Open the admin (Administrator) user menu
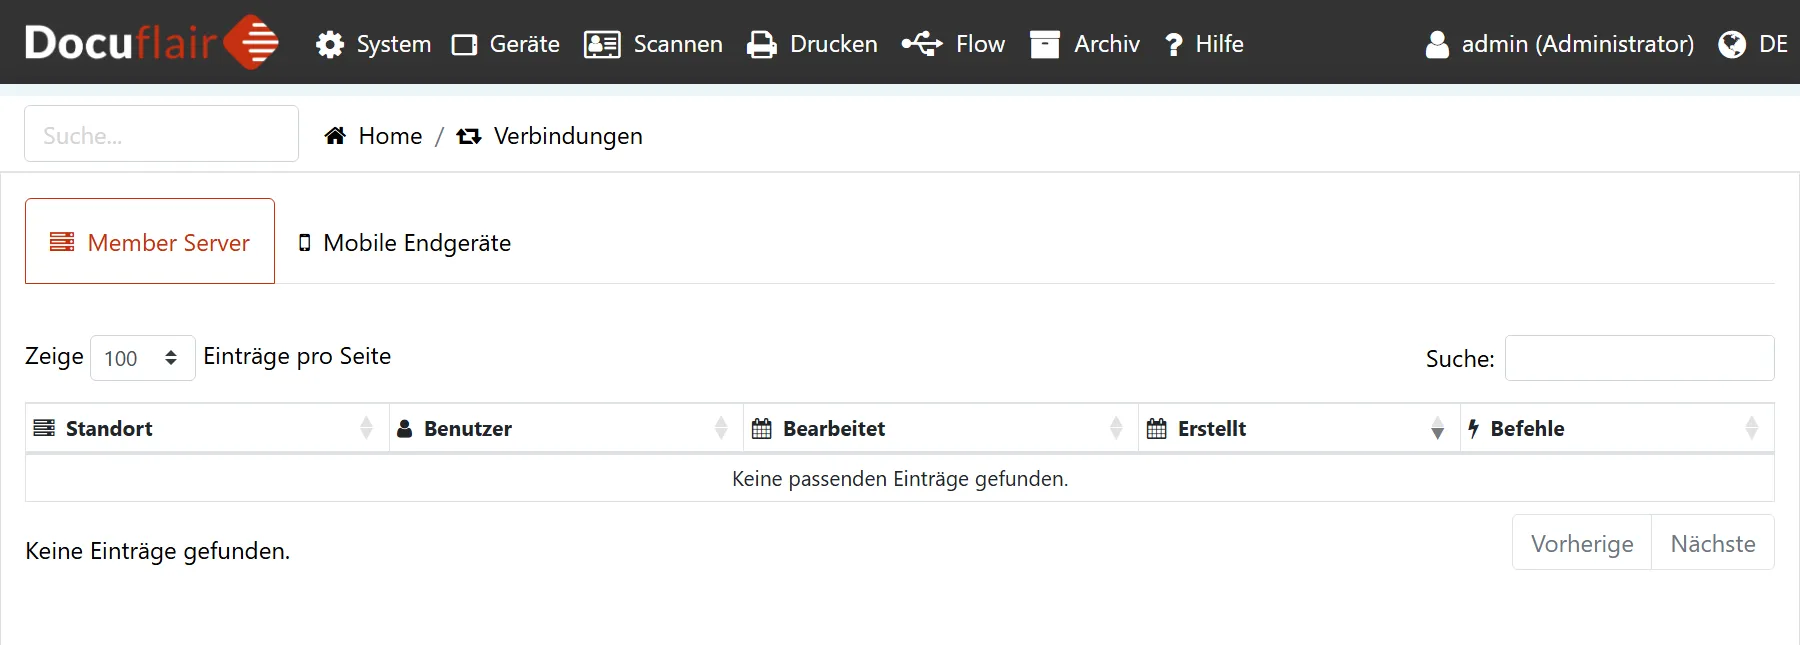The width and height of the screenshot is (1800, 645). pos(1559,44)
